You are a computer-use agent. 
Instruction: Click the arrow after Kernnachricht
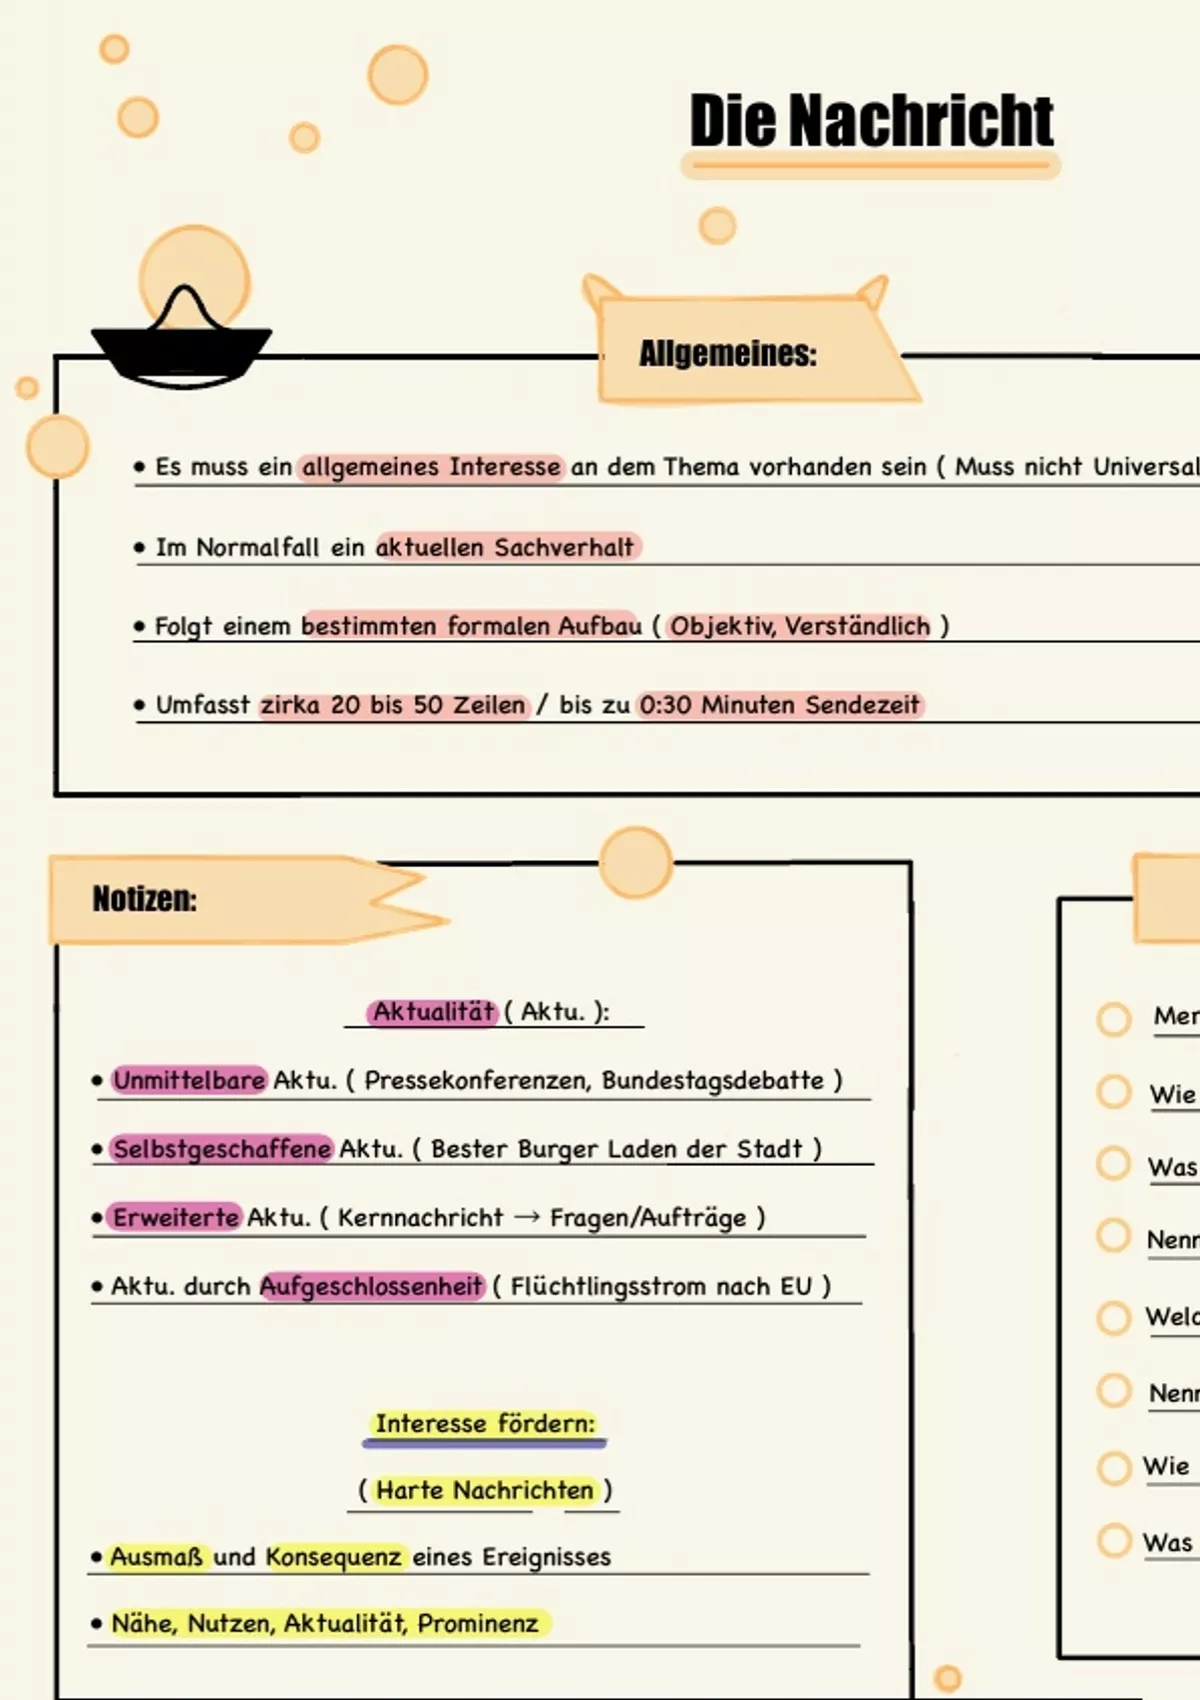[527, 1218]
